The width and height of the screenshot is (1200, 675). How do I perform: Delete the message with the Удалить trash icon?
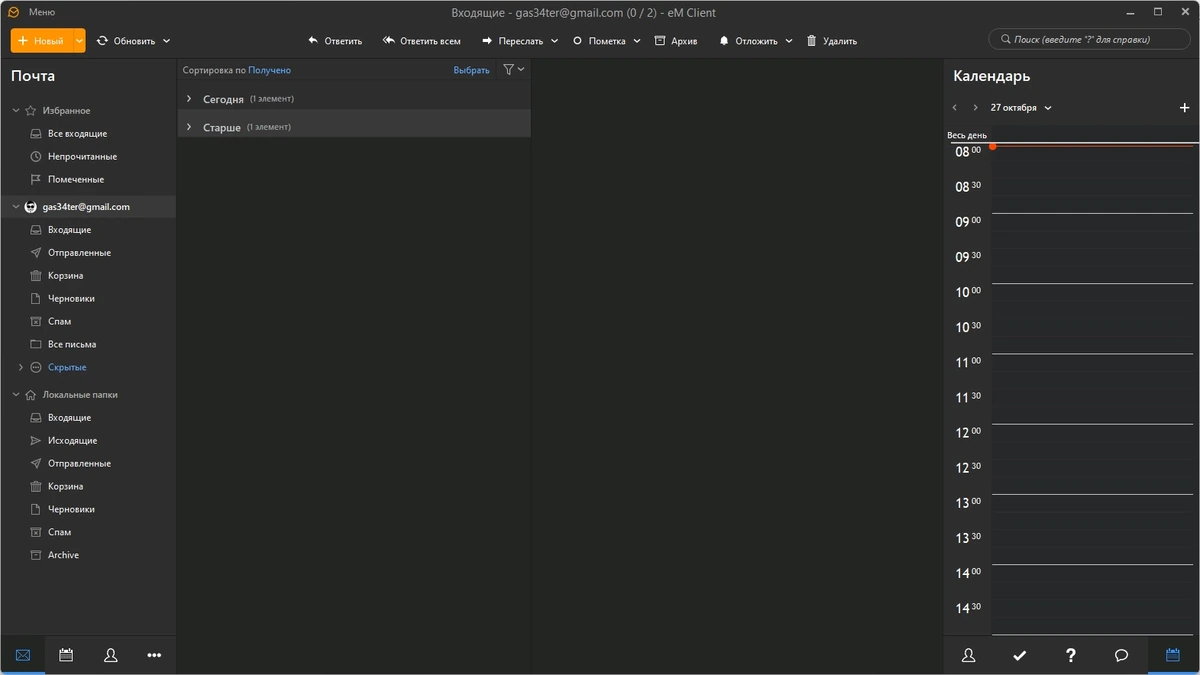(812, 41)
